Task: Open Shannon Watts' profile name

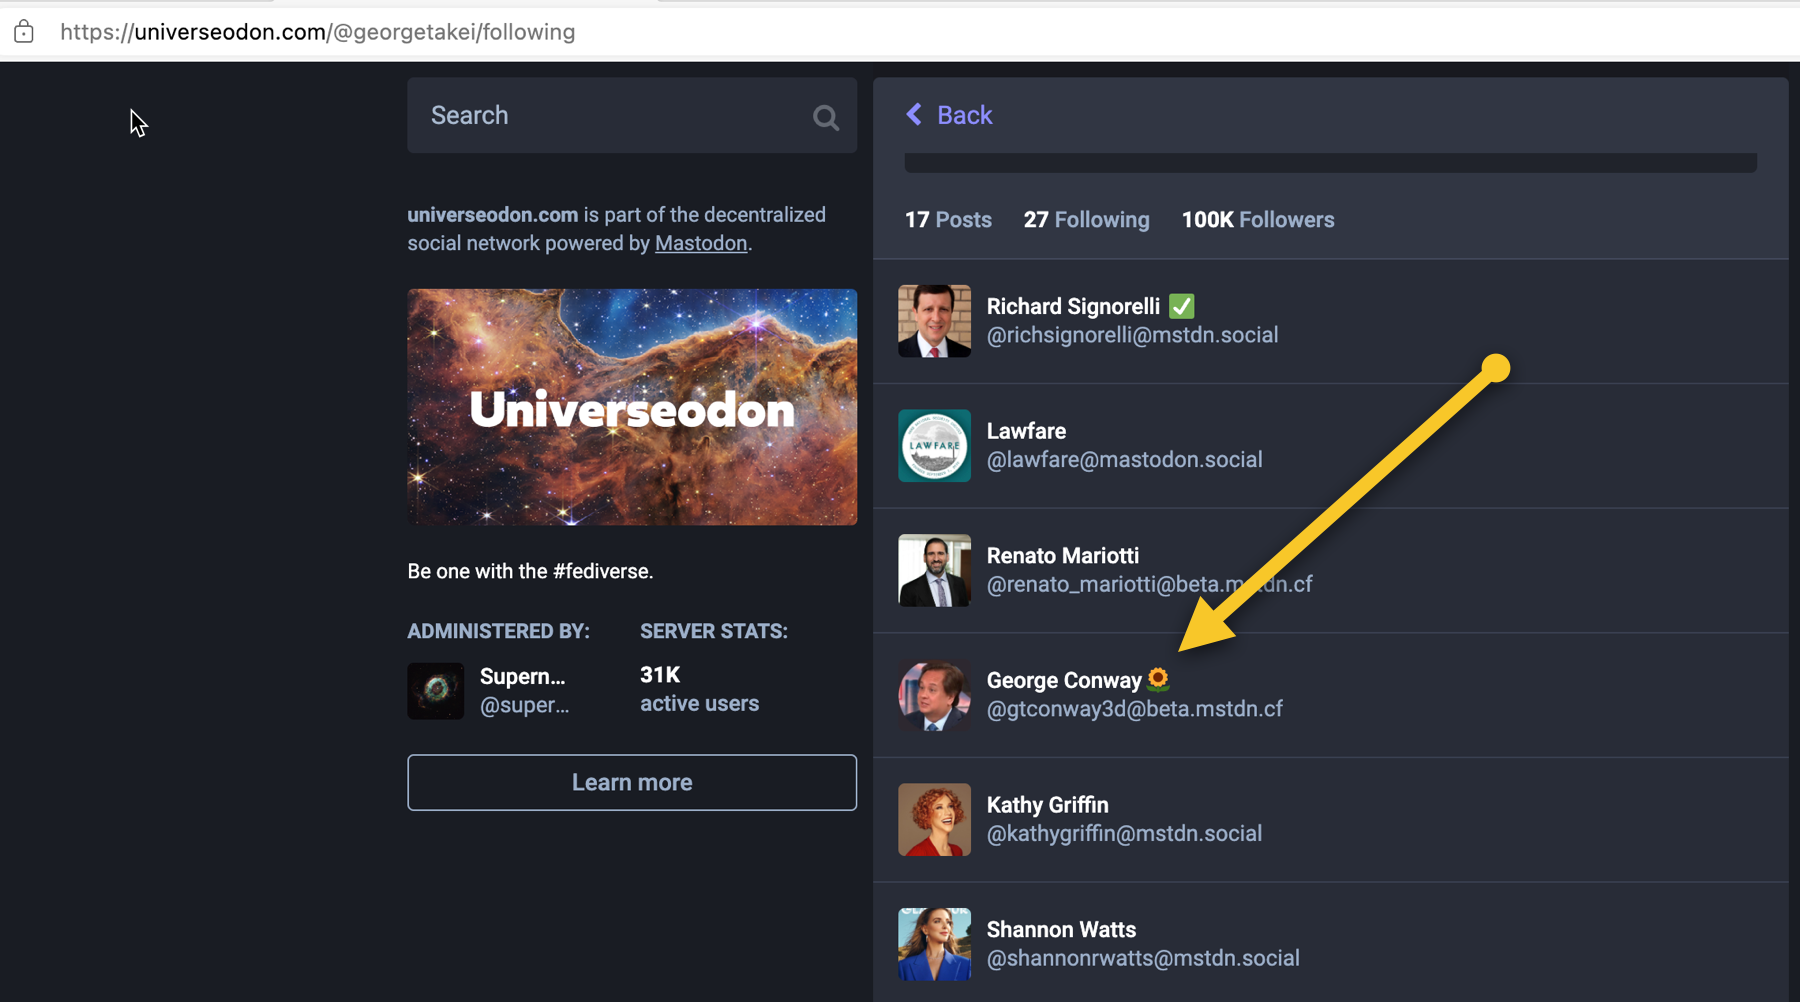Action: pyautogui.click(x=1061, y=930)
